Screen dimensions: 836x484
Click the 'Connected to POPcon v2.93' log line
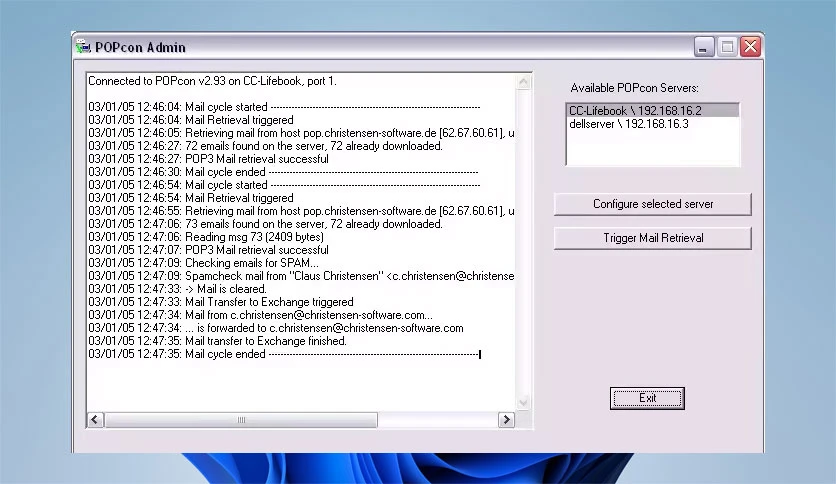coord(212,81)
